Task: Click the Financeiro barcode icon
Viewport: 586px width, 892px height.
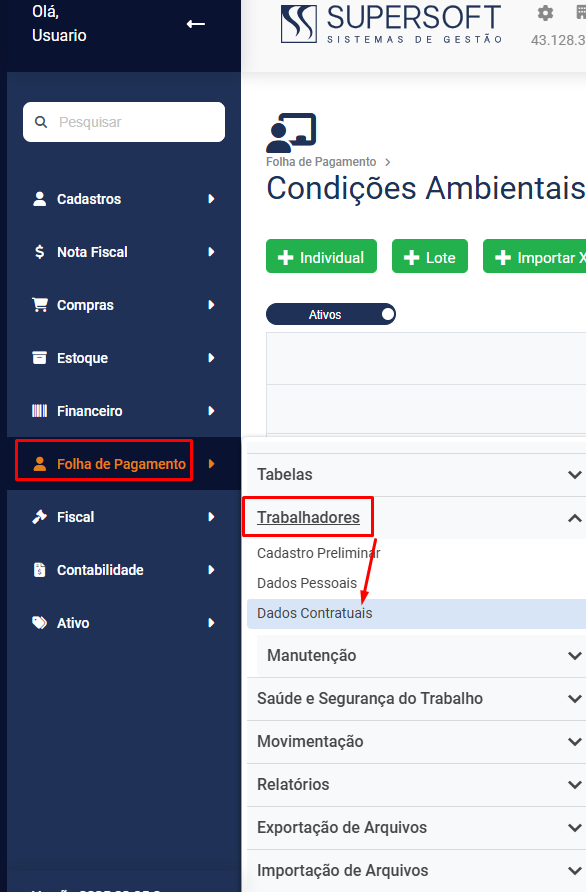Action: pyautogui.click(x=39, y=411)
